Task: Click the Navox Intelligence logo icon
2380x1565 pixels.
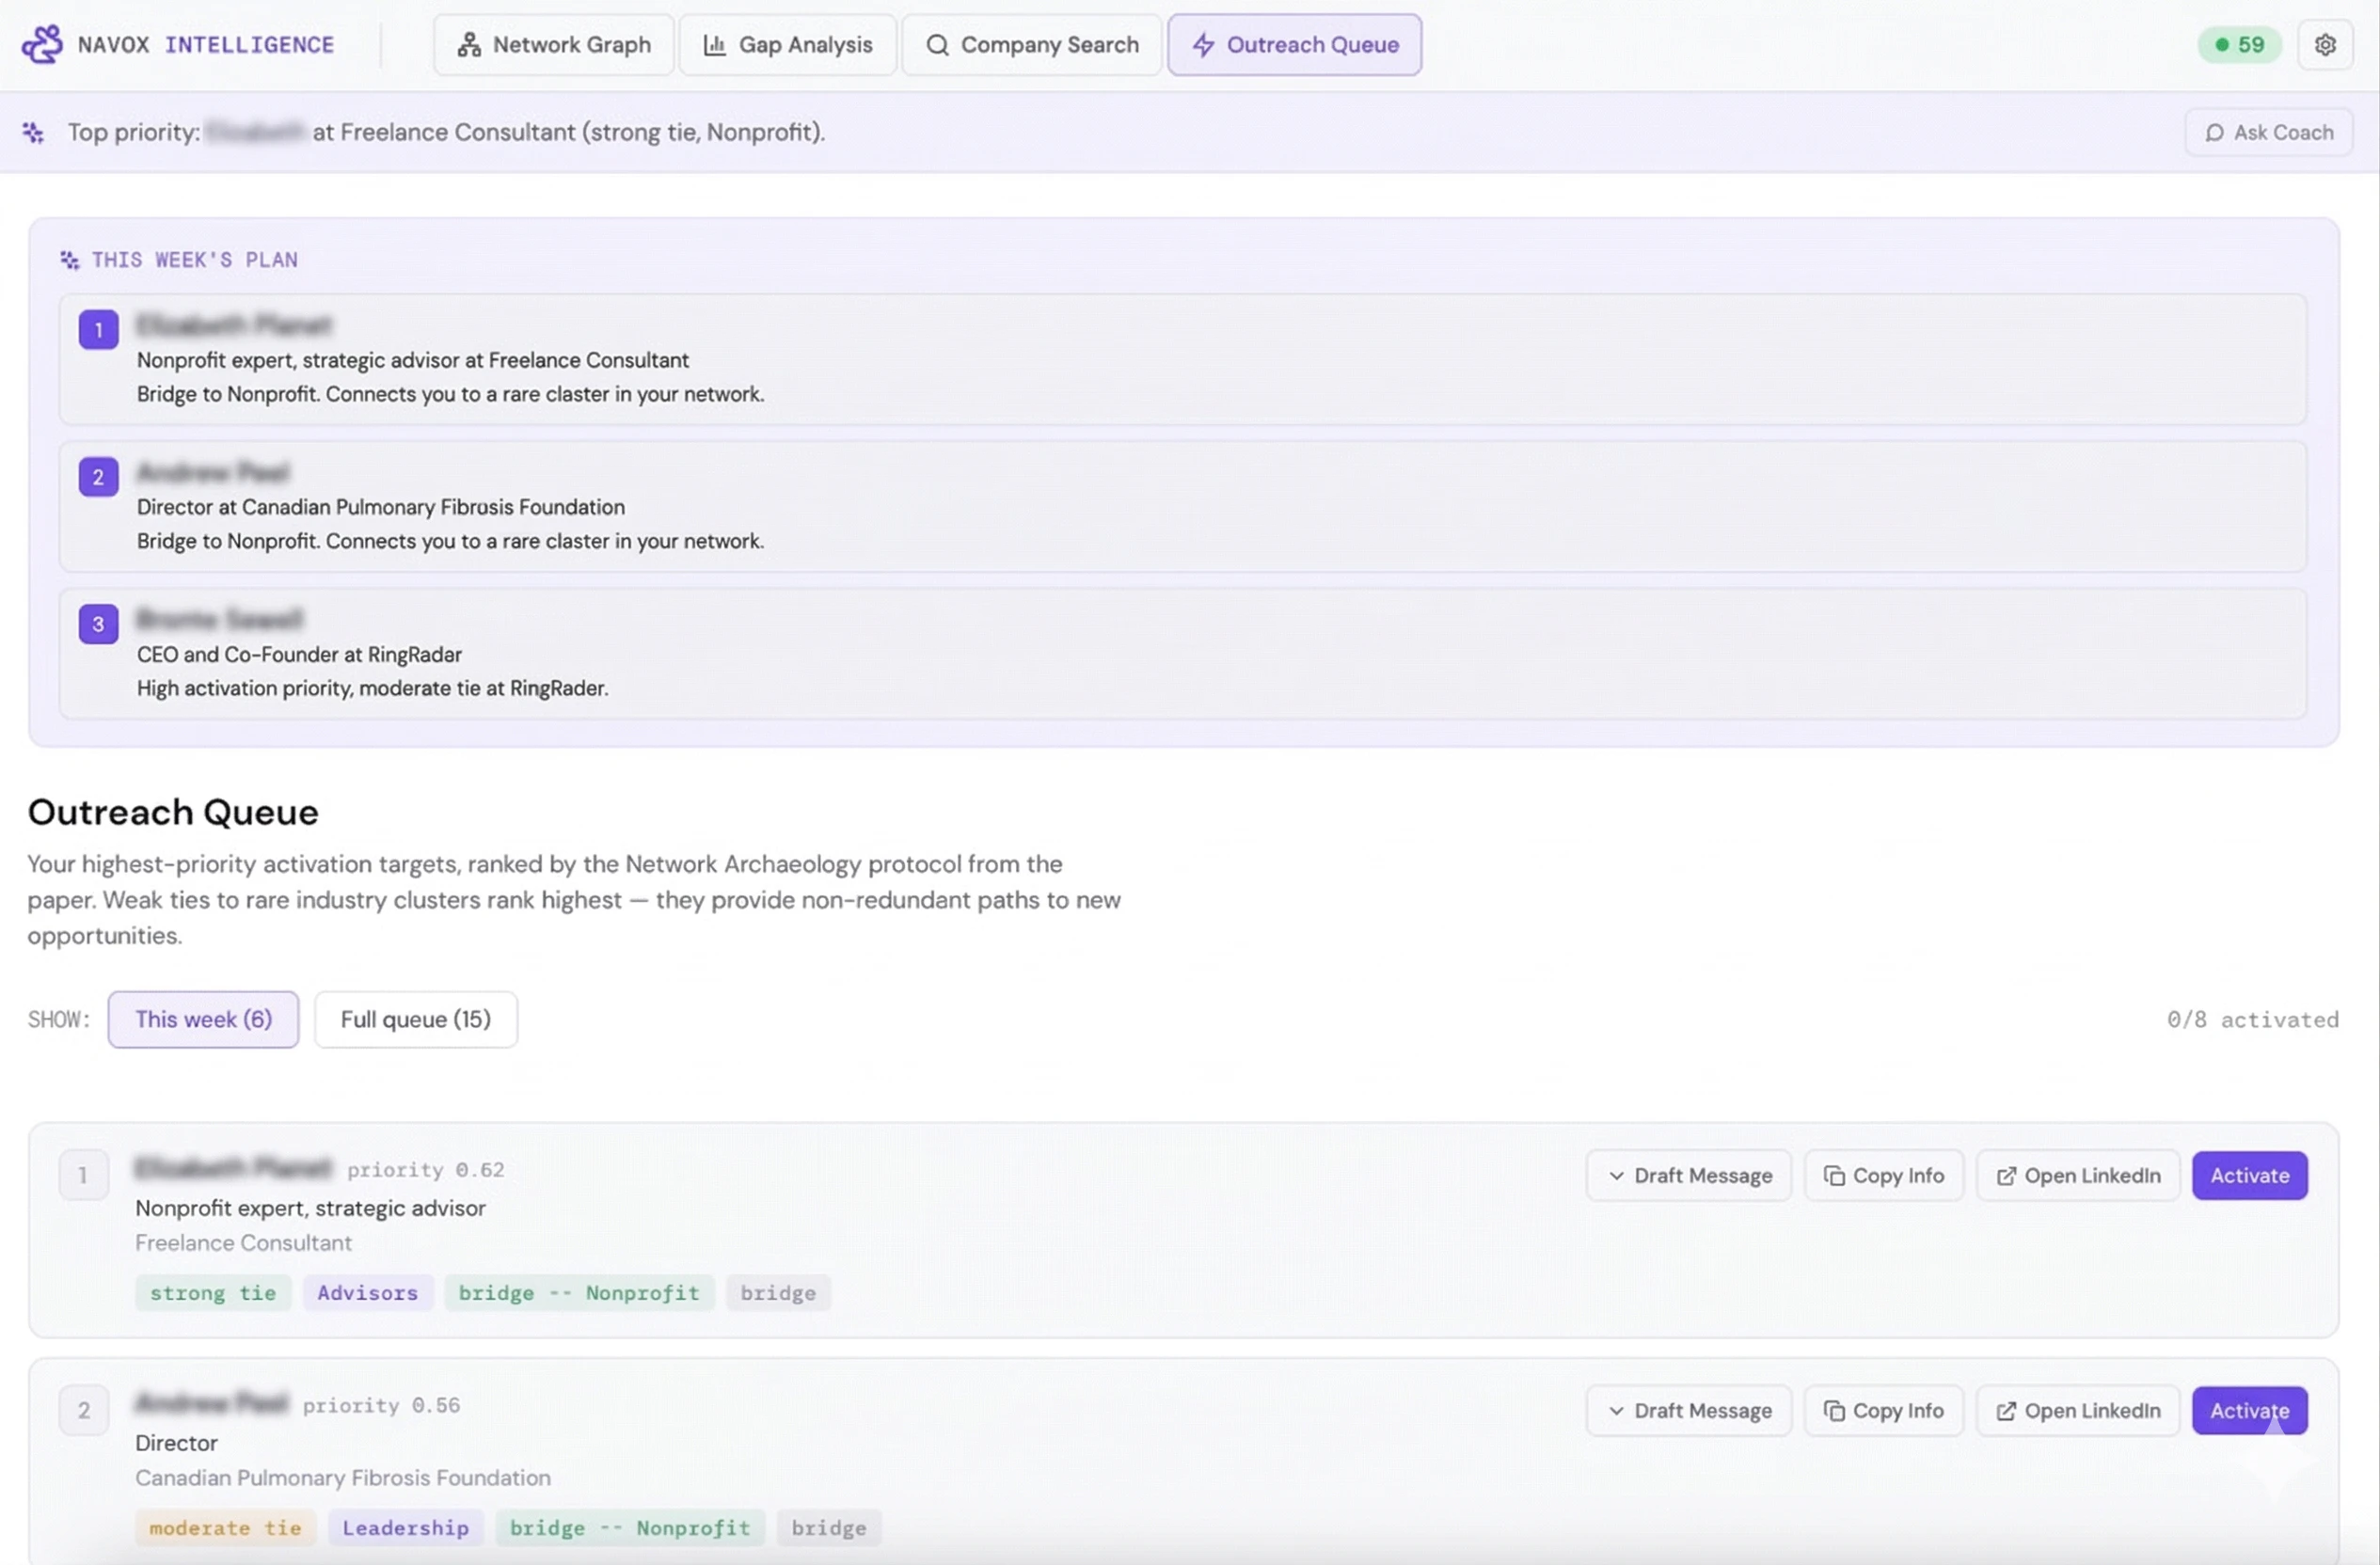Action: pos(42,44)
